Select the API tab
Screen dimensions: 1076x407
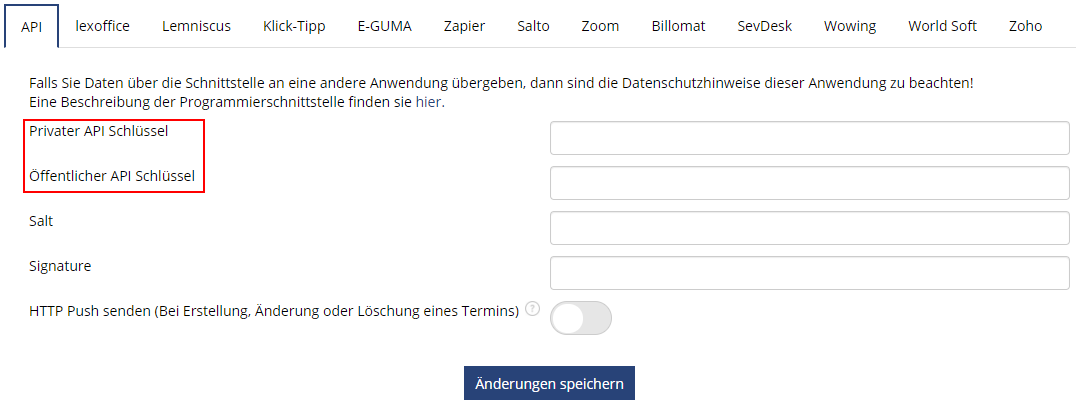[x=32, y=27]
